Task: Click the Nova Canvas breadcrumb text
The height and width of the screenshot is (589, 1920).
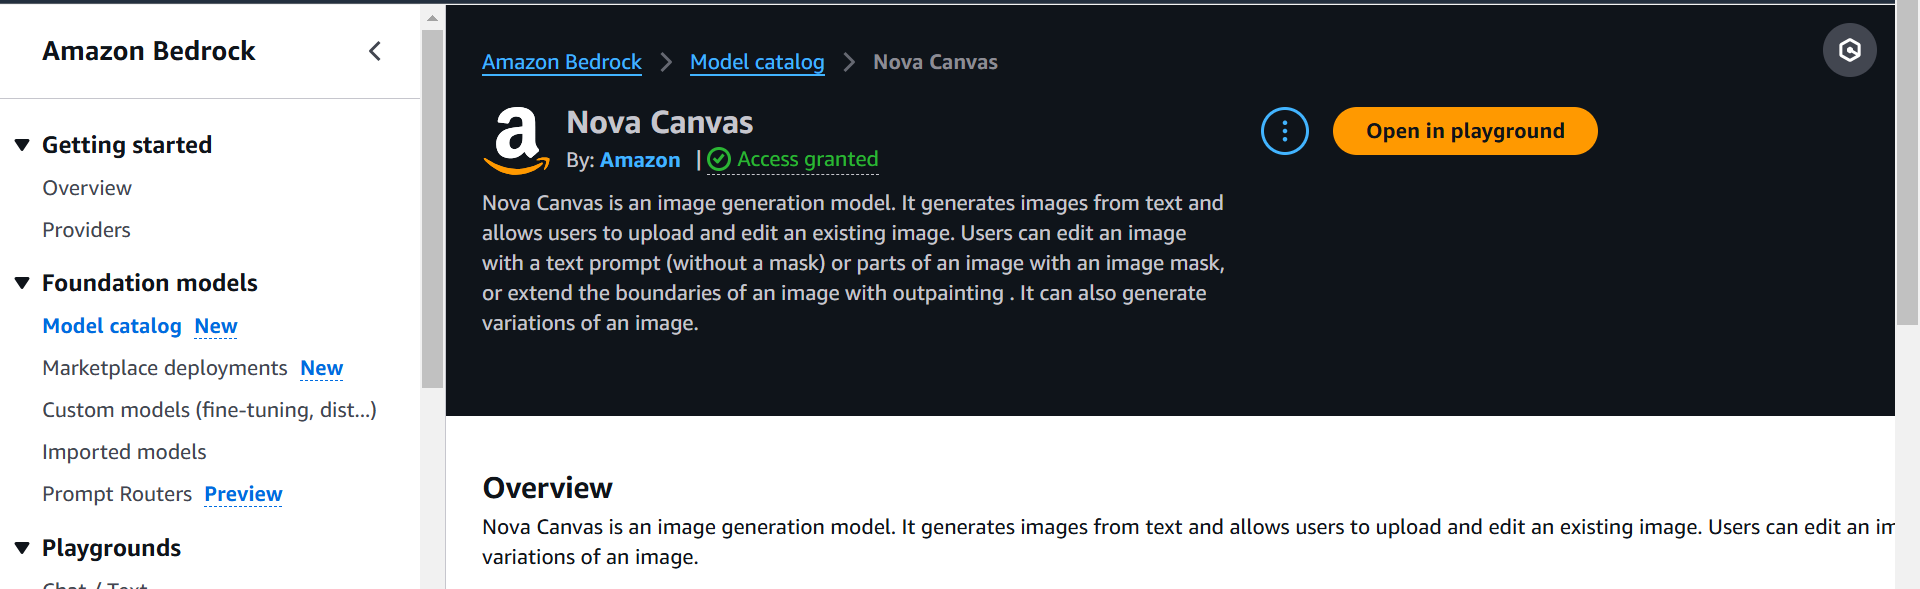Action: 935,62
